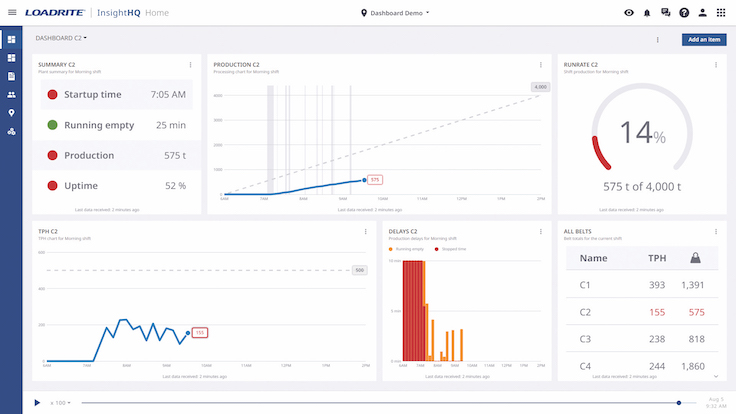Image resolution: width=736 pixels, height=414 pixels.
Task: Open the Runrate C2 widget options menu
Action: (x=716, y=65)
